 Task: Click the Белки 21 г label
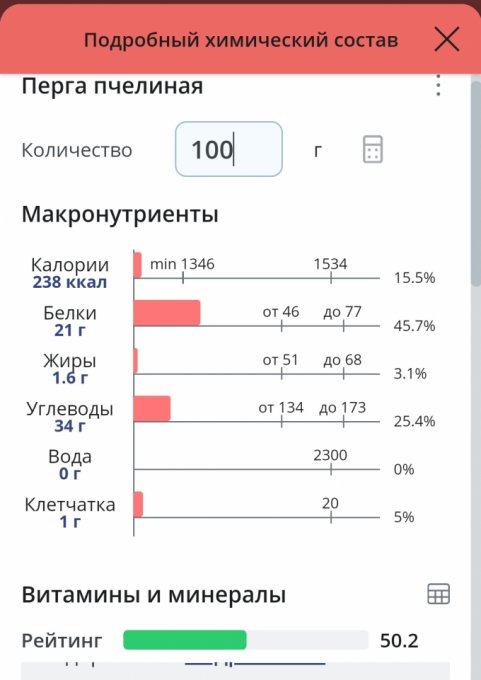[70, 321]
